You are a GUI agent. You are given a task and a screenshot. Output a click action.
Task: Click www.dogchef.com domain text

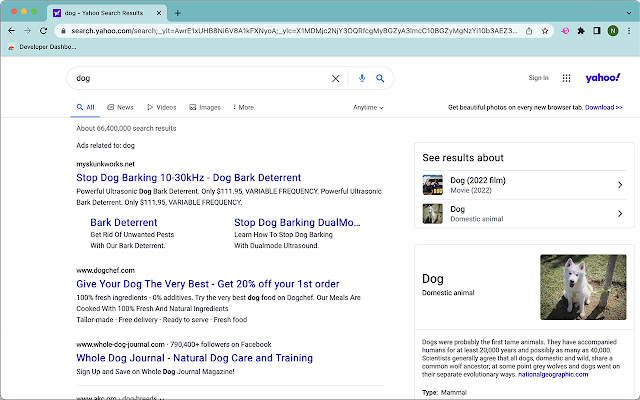[x=105, y=271]
